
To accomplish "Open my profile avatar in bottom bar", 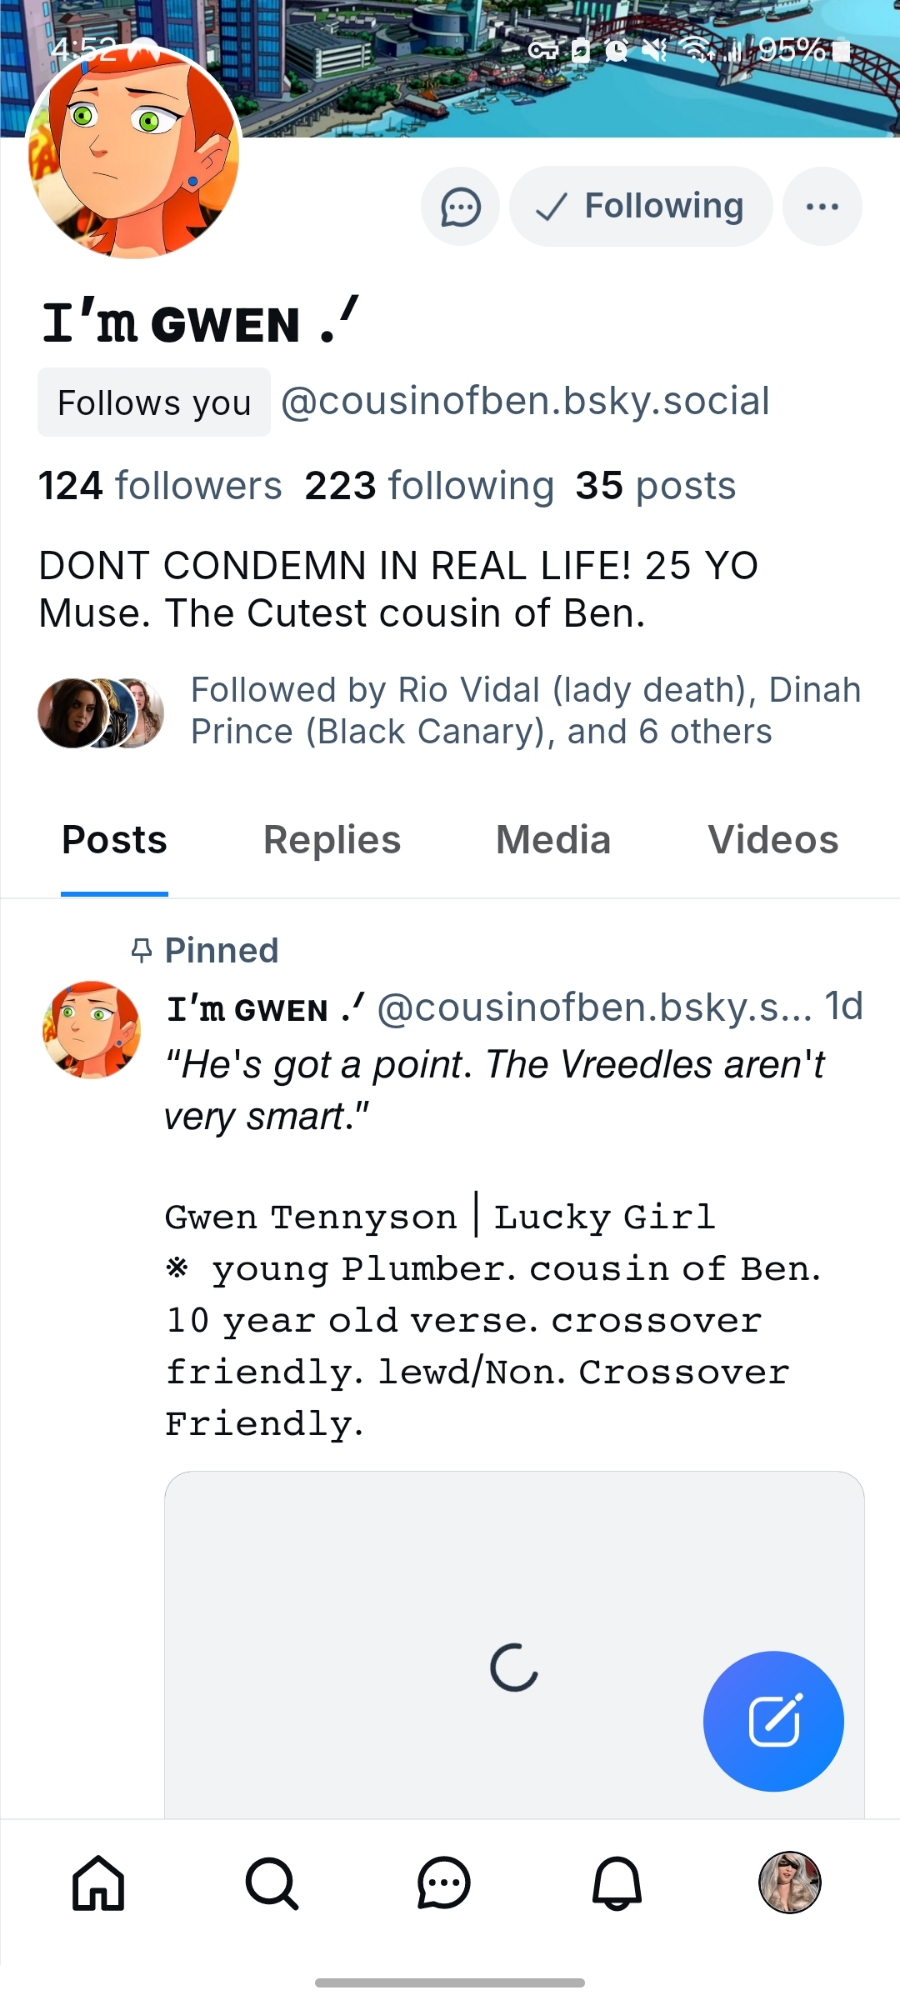I will 790,1882.
